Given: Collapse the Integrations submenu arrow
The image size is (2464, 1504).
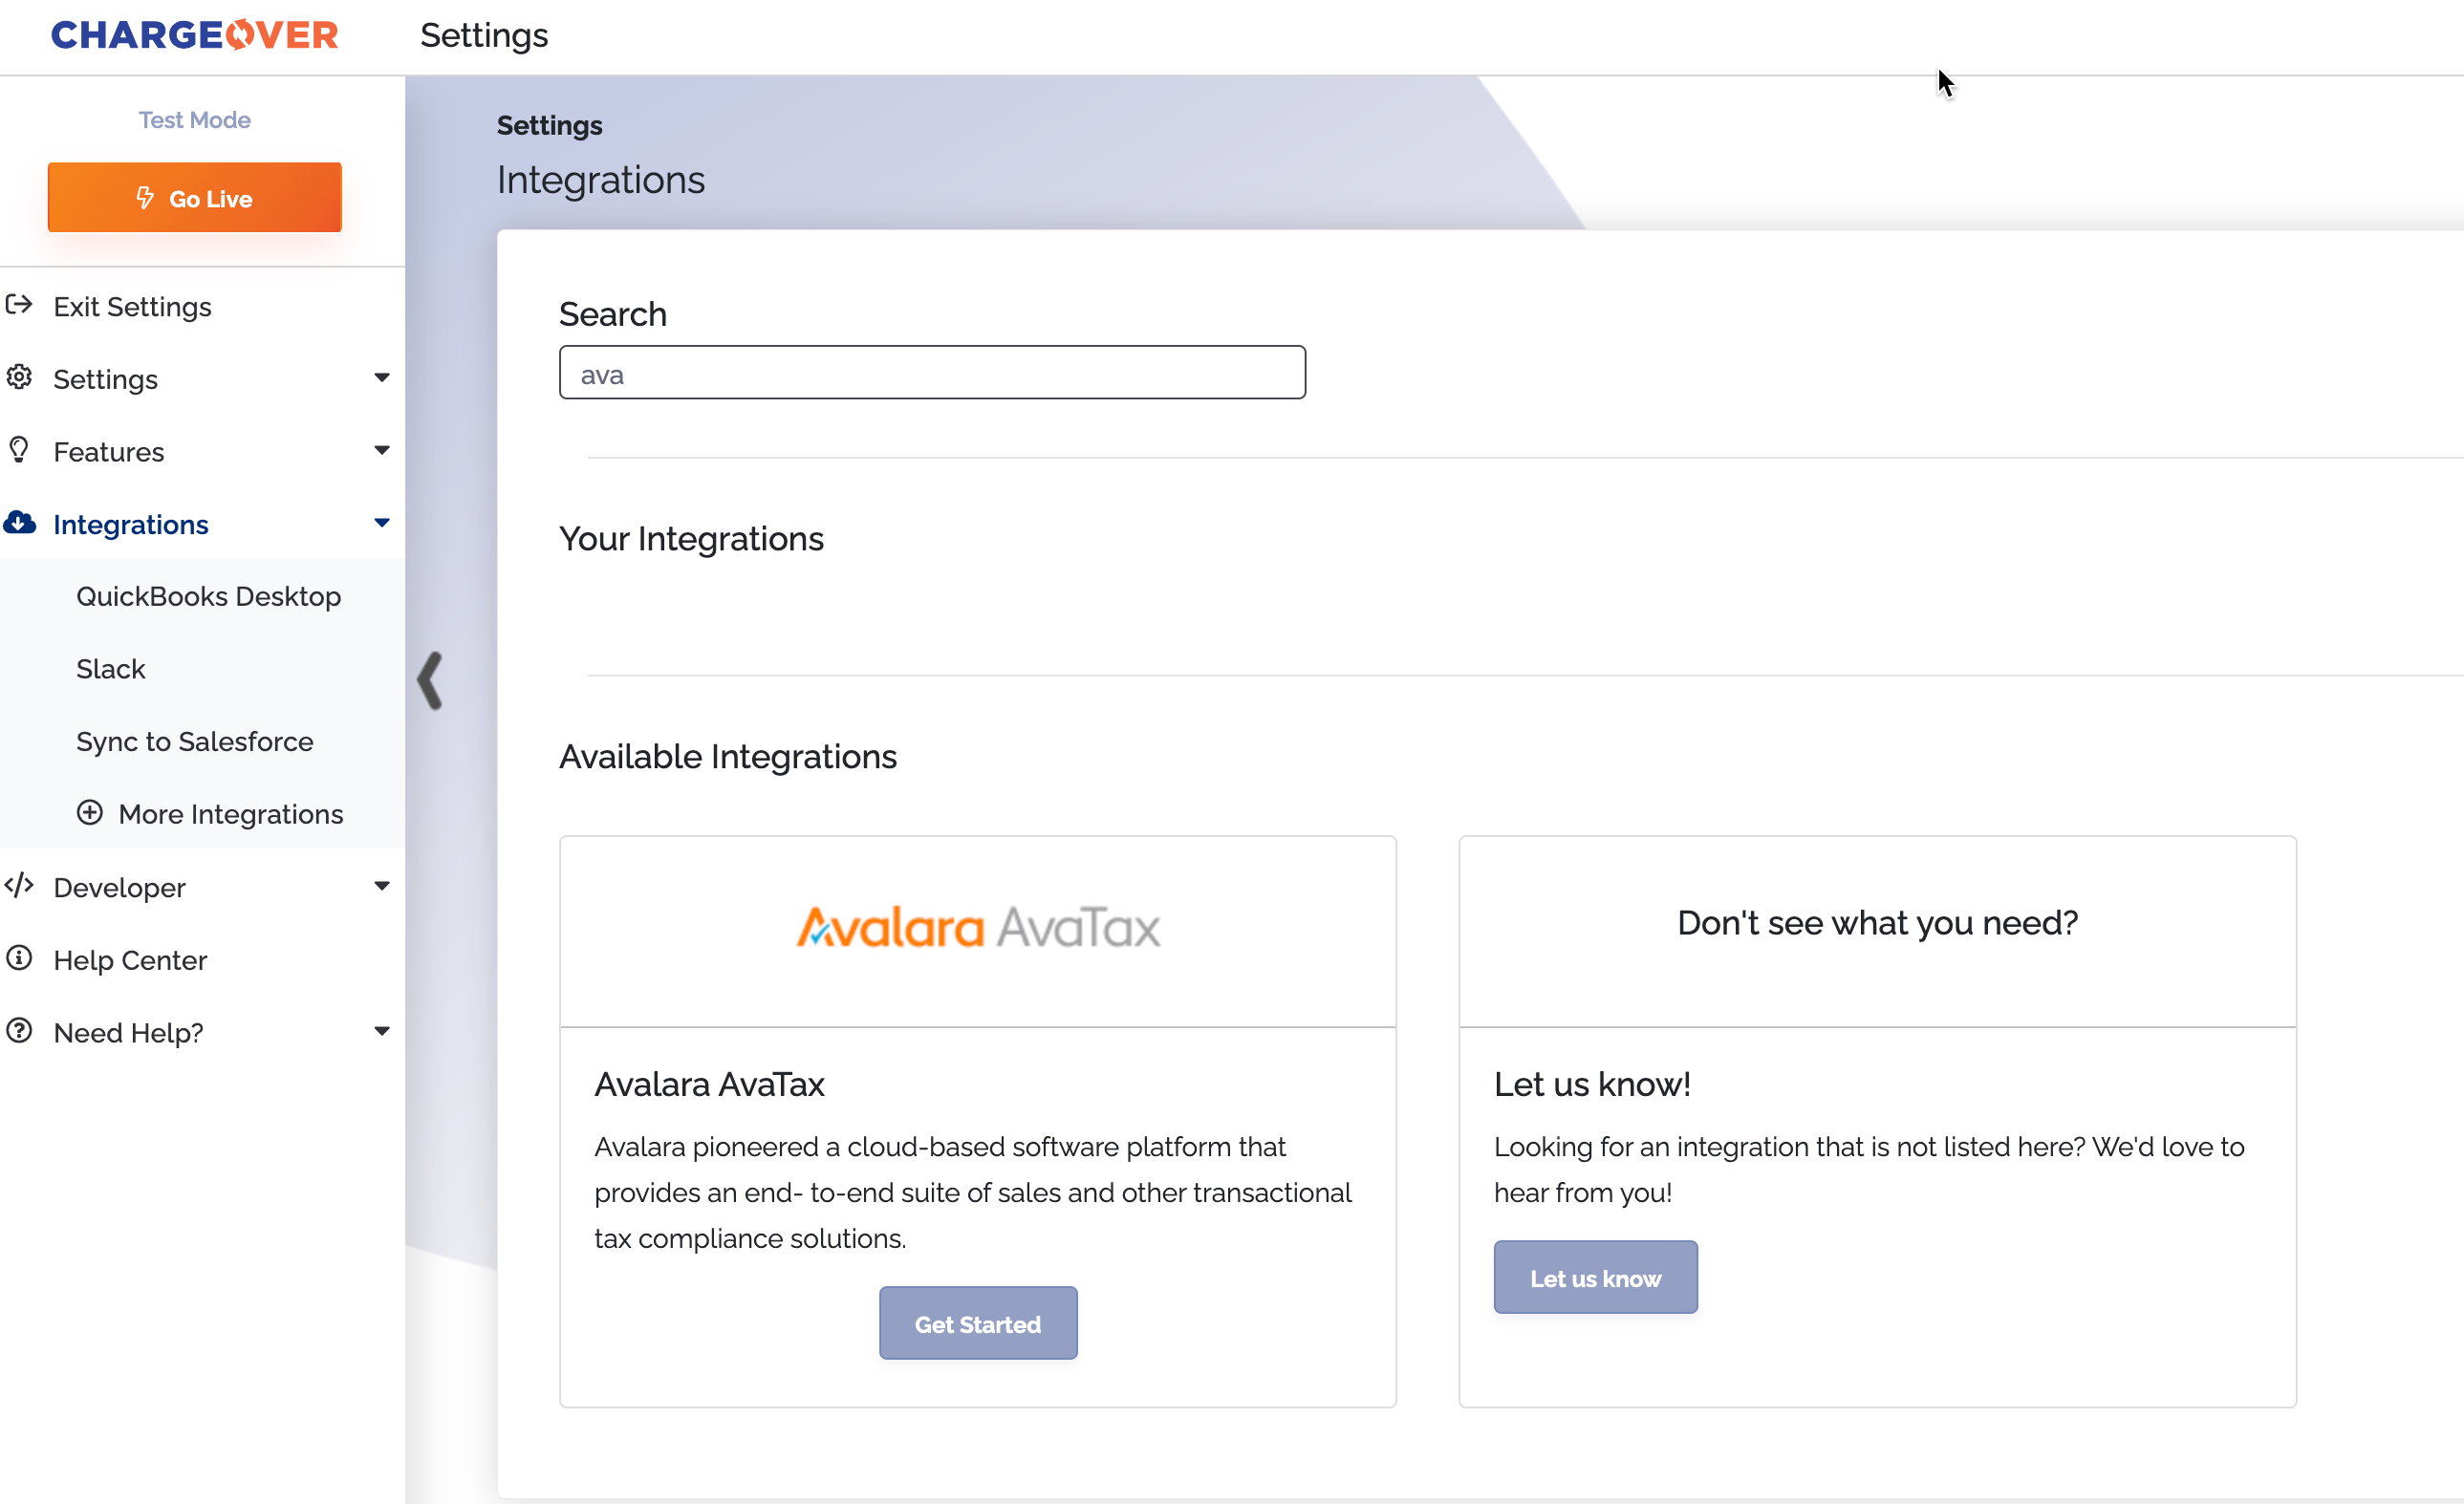Looking at the screenshot, I should [x=381, y=523].
